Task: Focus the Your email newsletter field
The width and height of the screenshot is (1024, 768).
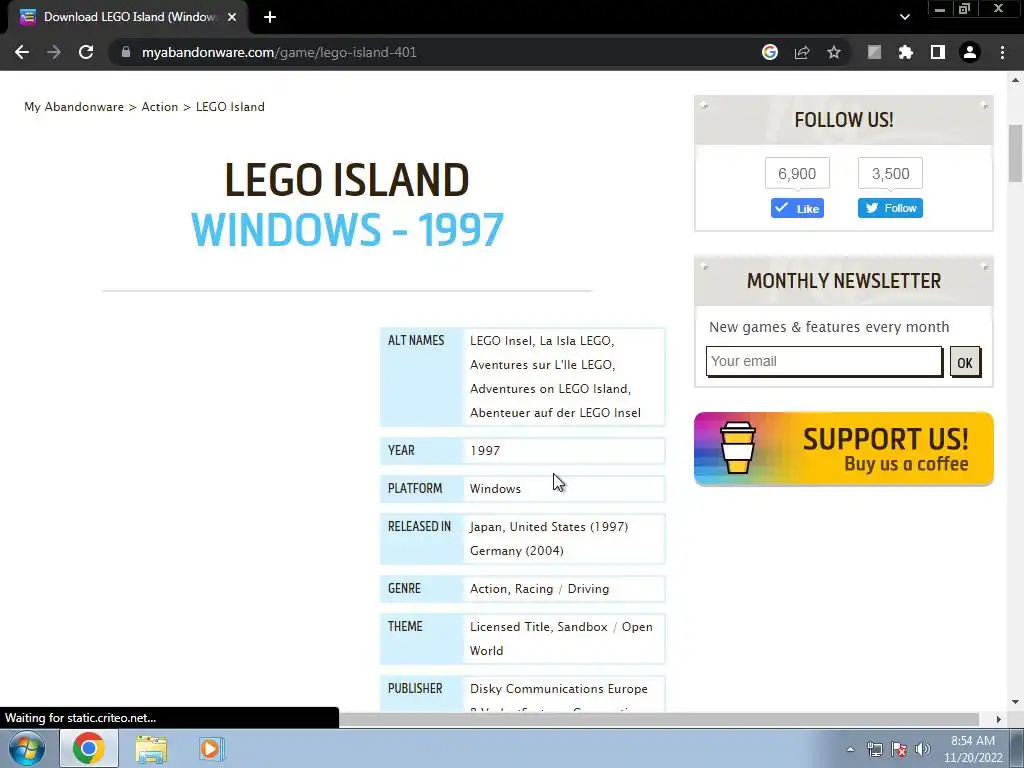Action: coord(824,361)
